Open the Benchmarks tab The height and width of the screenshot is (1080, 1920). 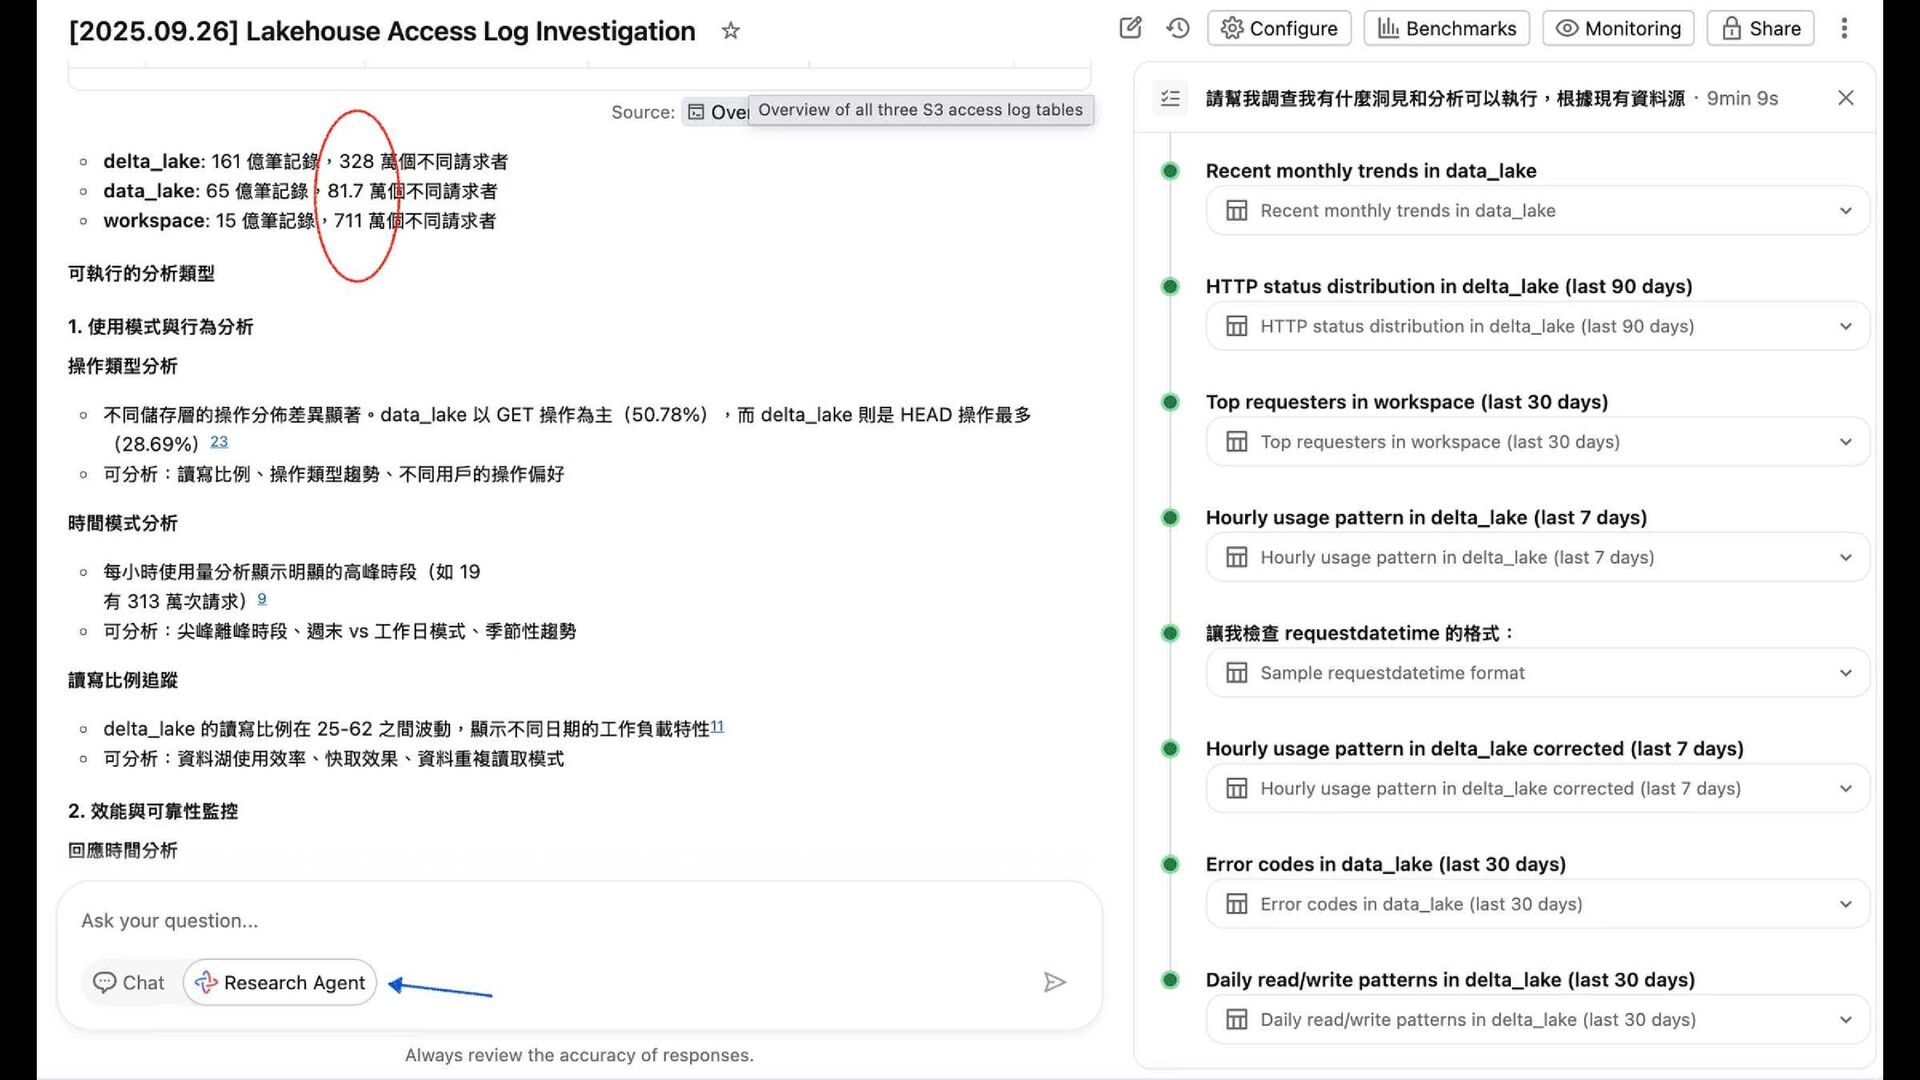[x=1447, y=28]
